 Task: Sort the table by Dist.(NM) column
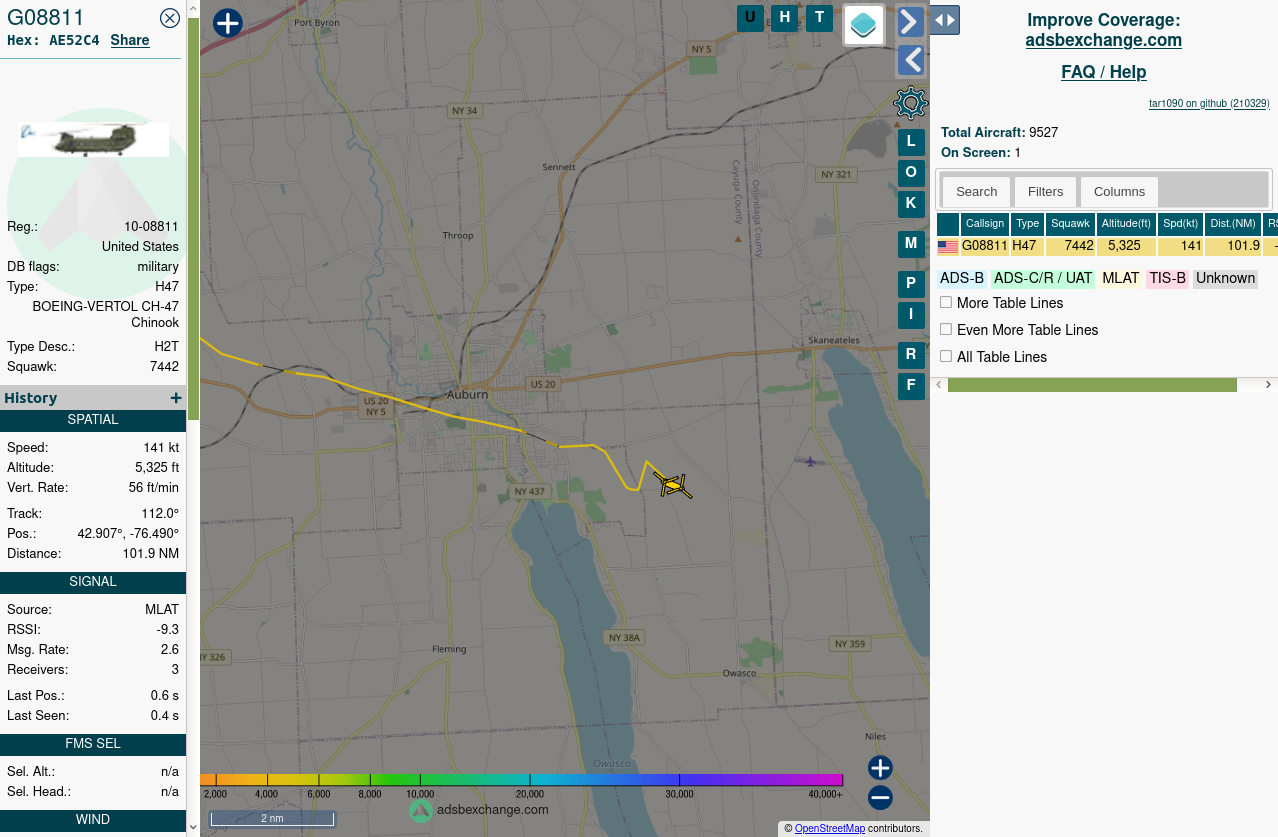pyautogui.click(x=1232, y=224)
